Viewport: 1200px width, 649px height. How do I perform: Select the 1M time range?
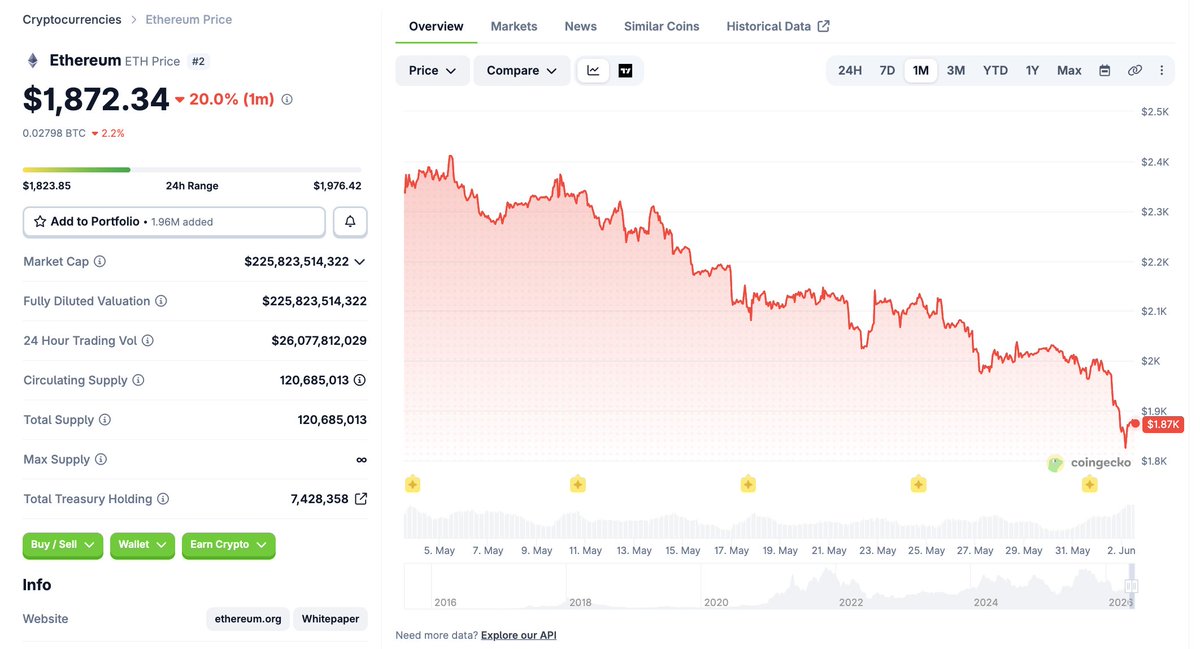[921, 70]
